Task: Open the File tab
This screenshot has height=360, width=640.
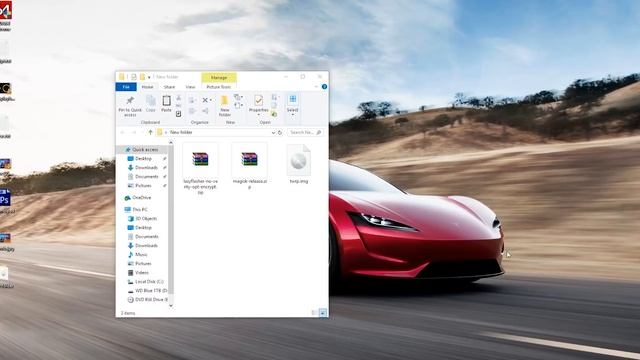Action: click(126, 87)
